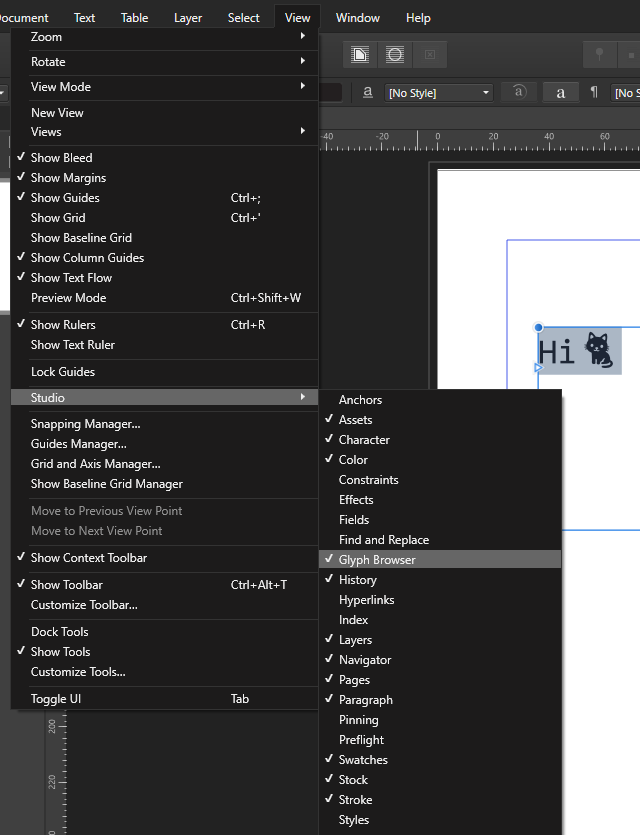Open the [No Style] character style dropdown
The height and width of the screenshot is (835, 640).
pos(438,93)
